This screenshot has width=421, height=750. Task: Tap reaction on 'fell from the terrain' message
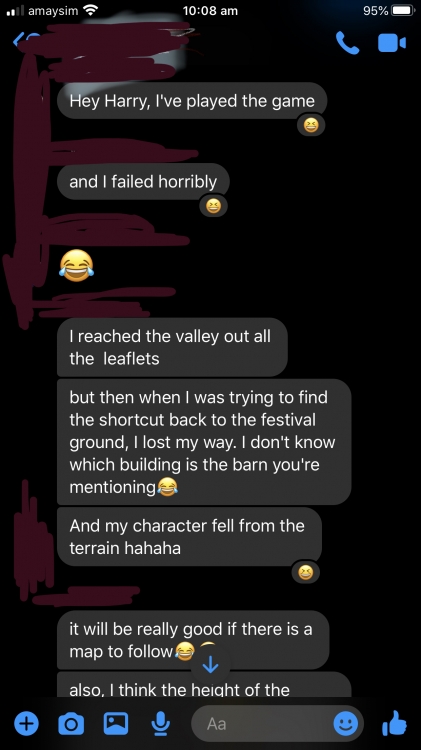[x=305, y=573]
